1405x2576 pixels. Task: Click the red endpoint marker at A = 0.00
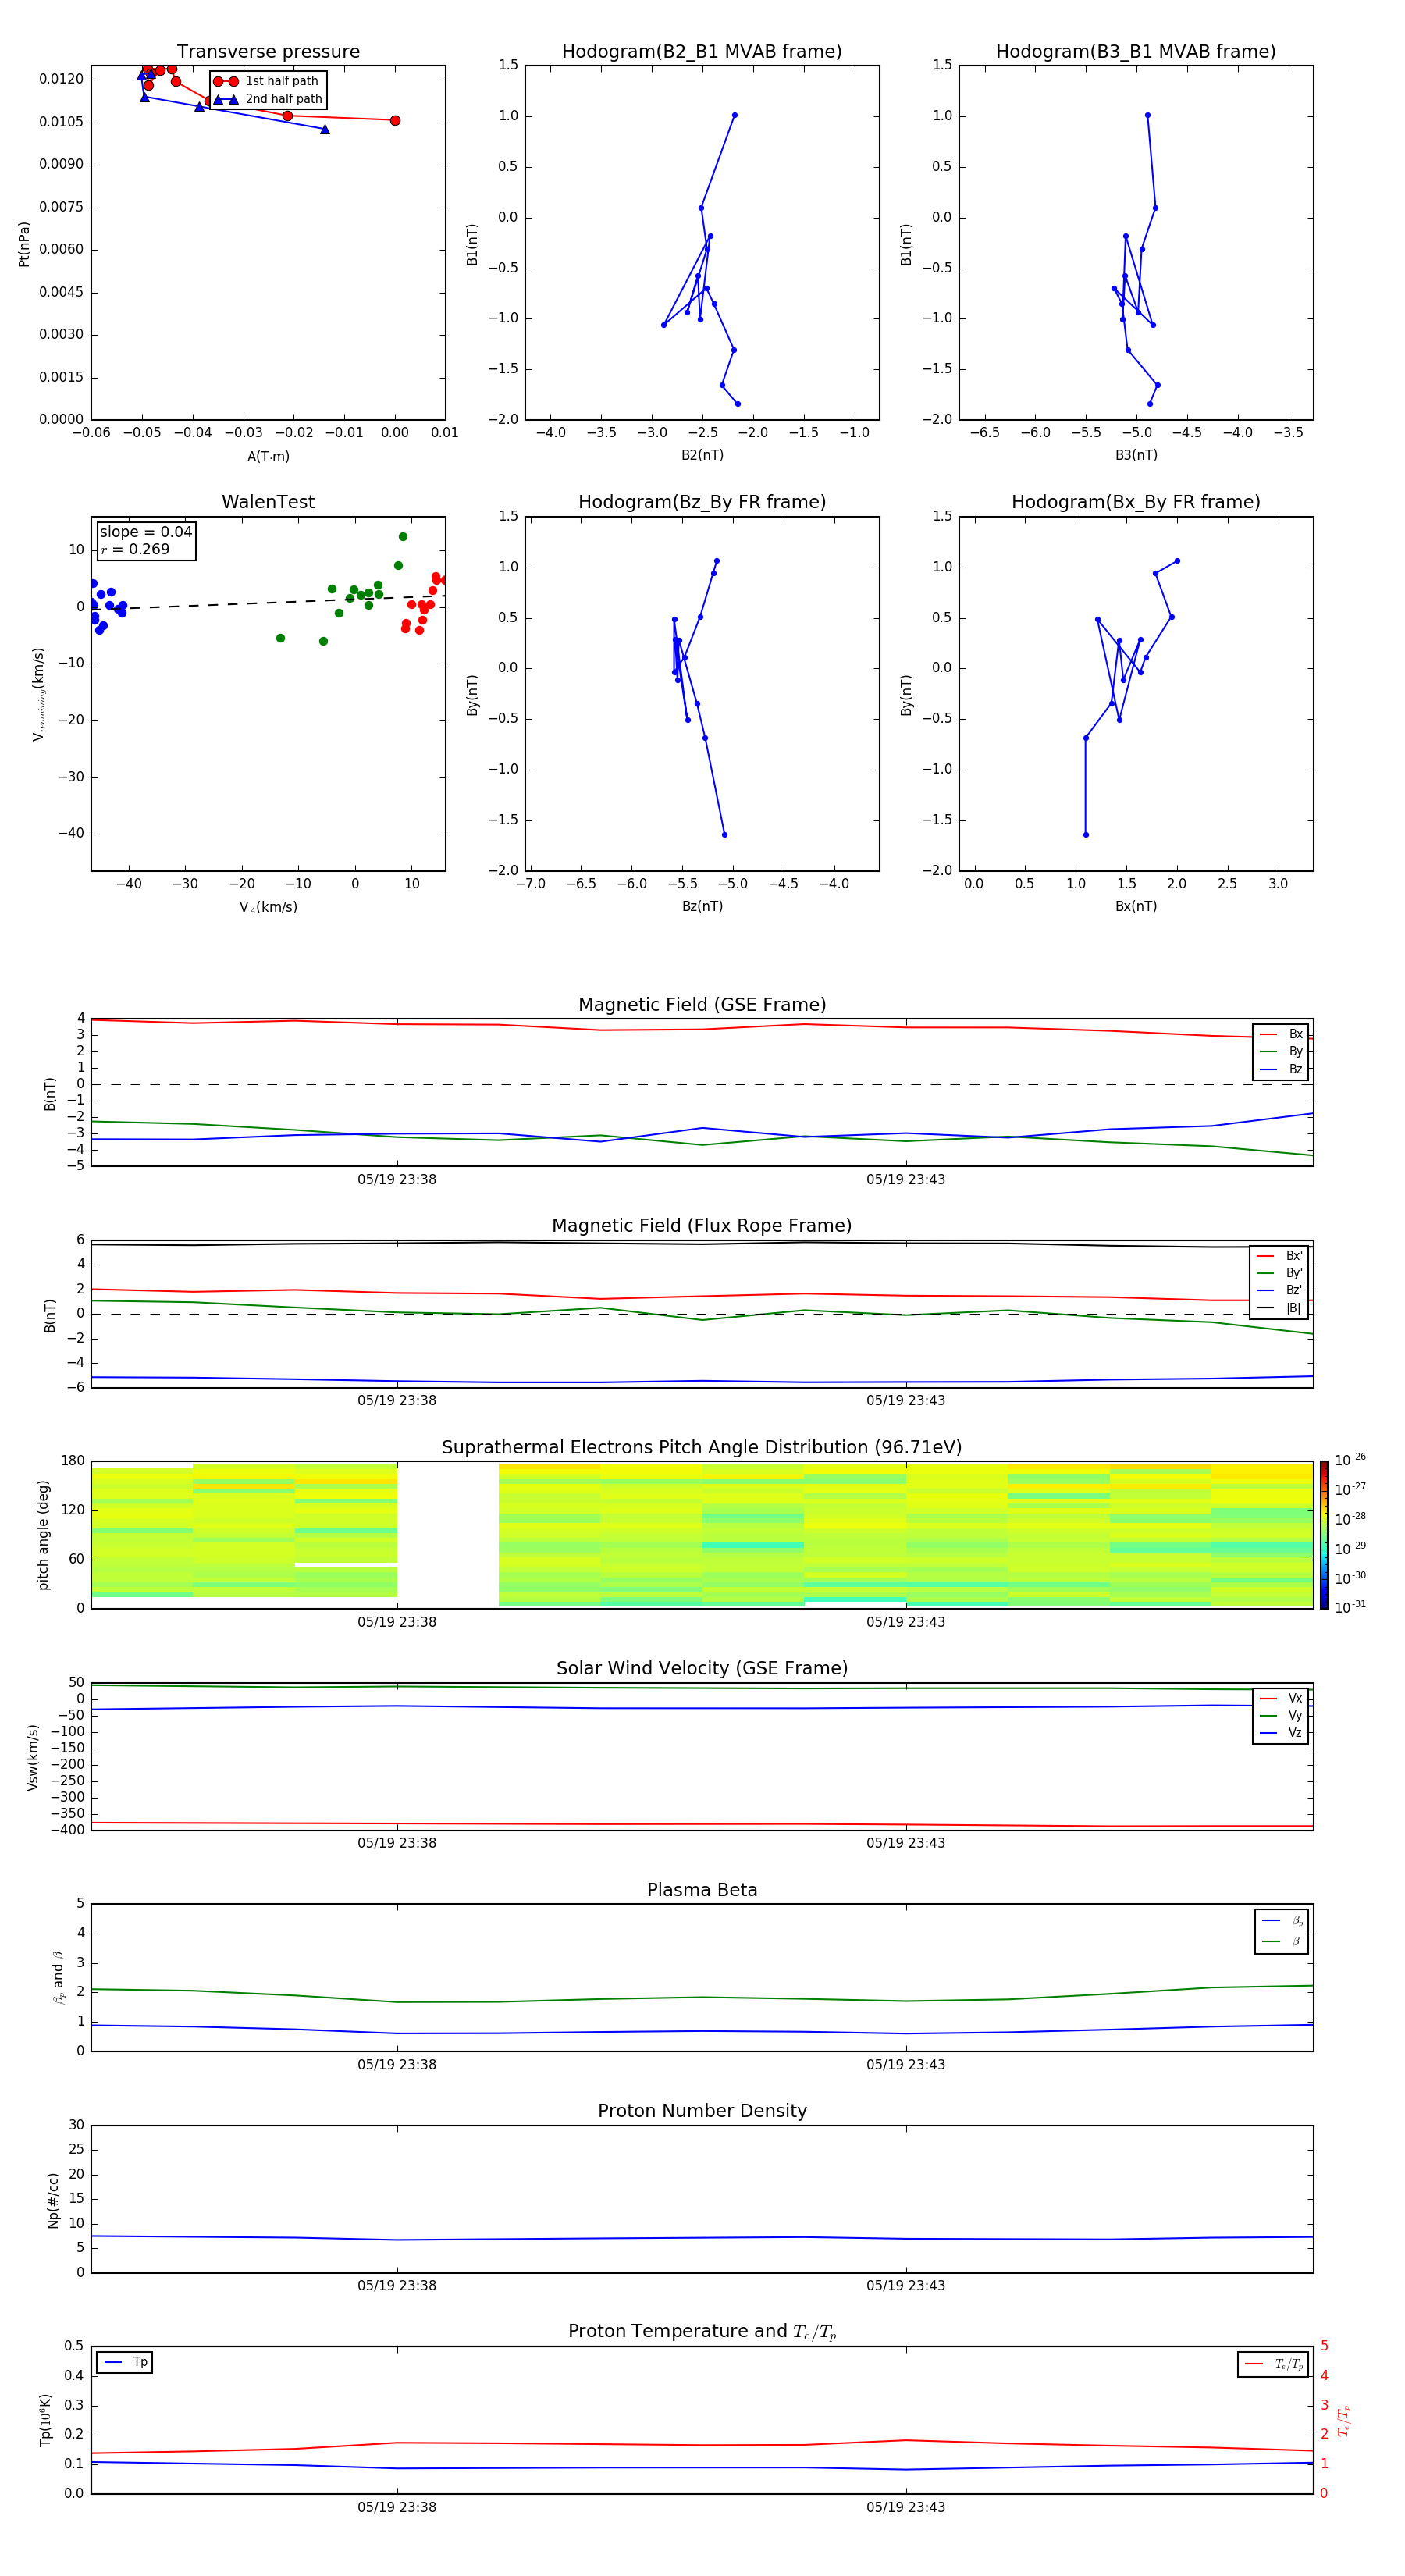click(395, 120)
